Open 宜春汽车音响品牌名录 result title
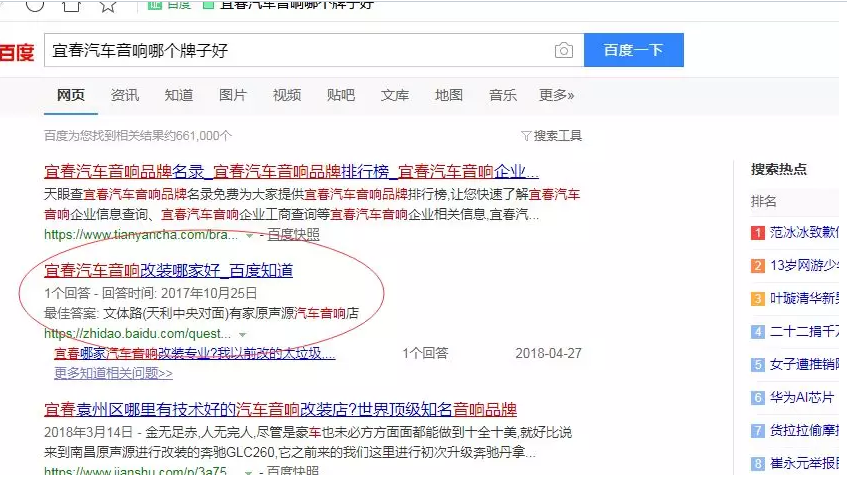847x490 pixels. [x=291, y=172]
